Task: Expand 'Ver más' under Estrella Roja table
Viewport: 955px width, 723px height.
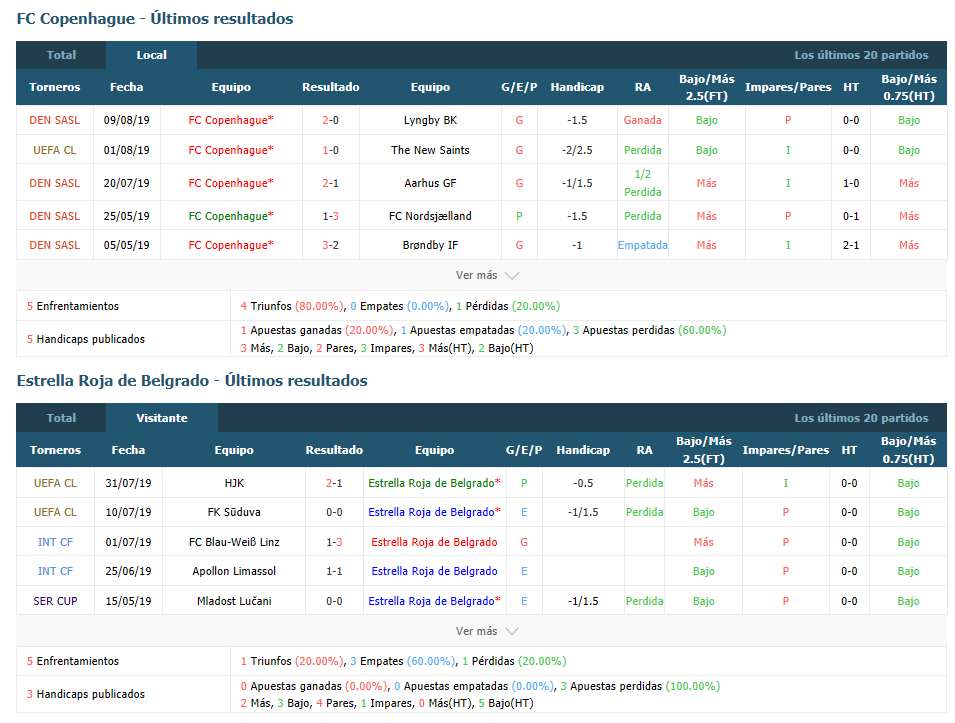Action: (487, 631)
